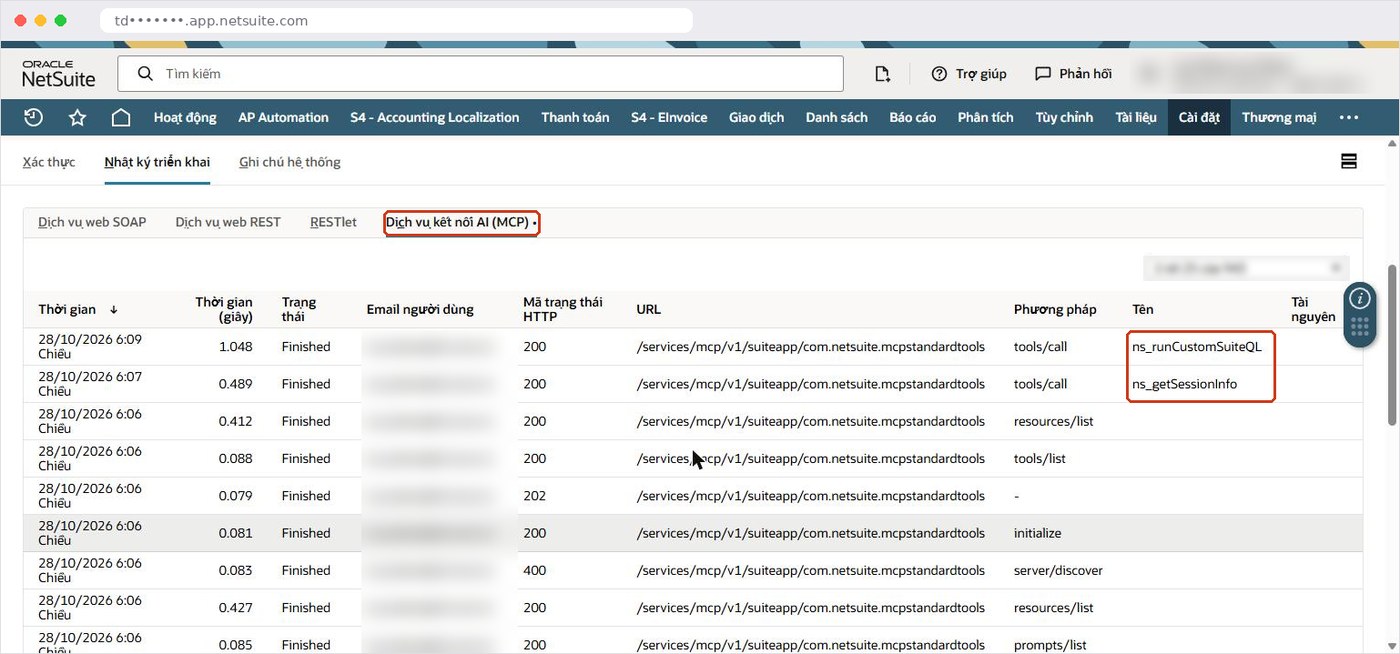Screen dimensions: 1400x654
Task: Click the 28/10/2026 6:09 Chiều timestamp
Action: (90, 347)
